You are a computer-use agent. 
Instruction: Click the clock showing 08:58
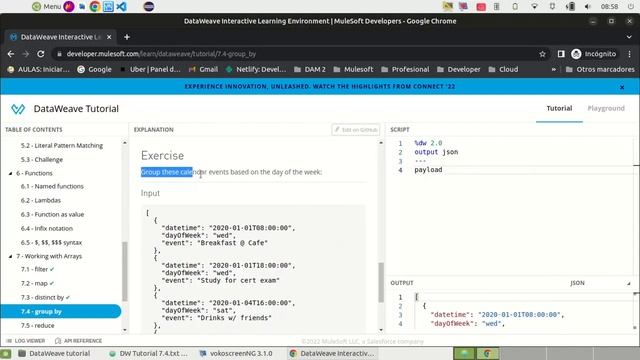(609, 6)
